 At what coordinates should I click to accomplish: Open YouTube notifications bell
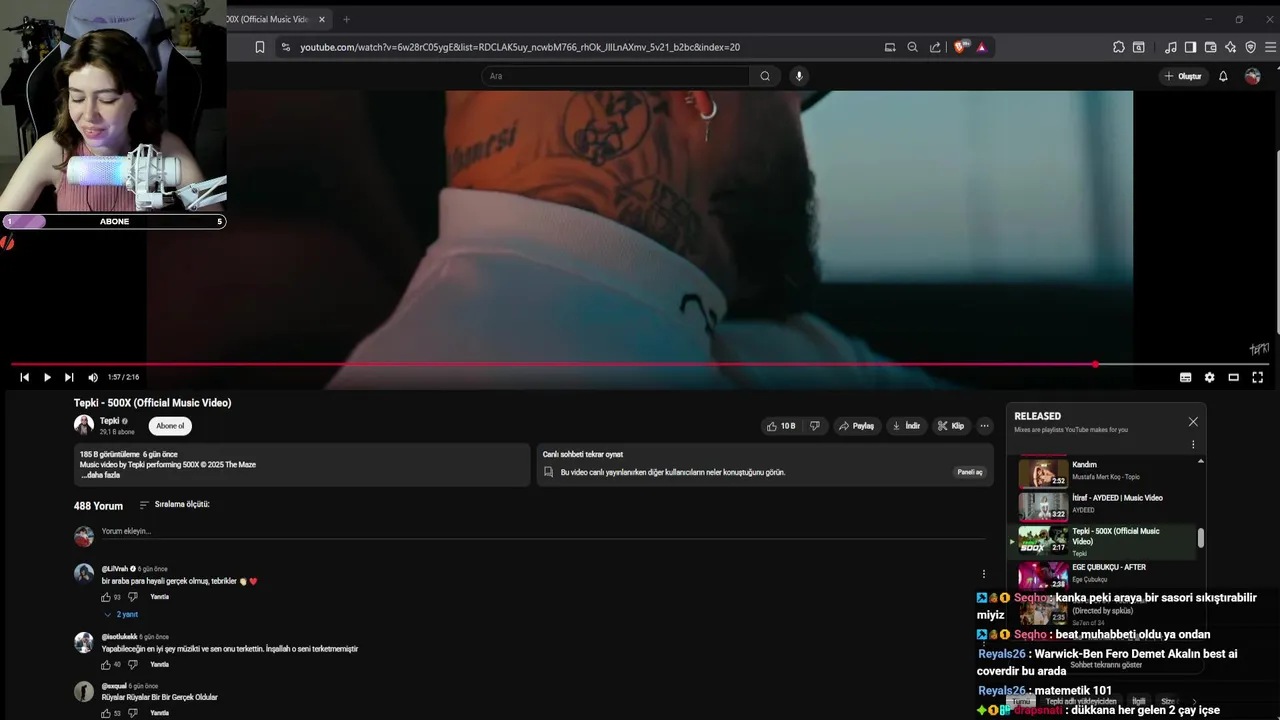1223,76
